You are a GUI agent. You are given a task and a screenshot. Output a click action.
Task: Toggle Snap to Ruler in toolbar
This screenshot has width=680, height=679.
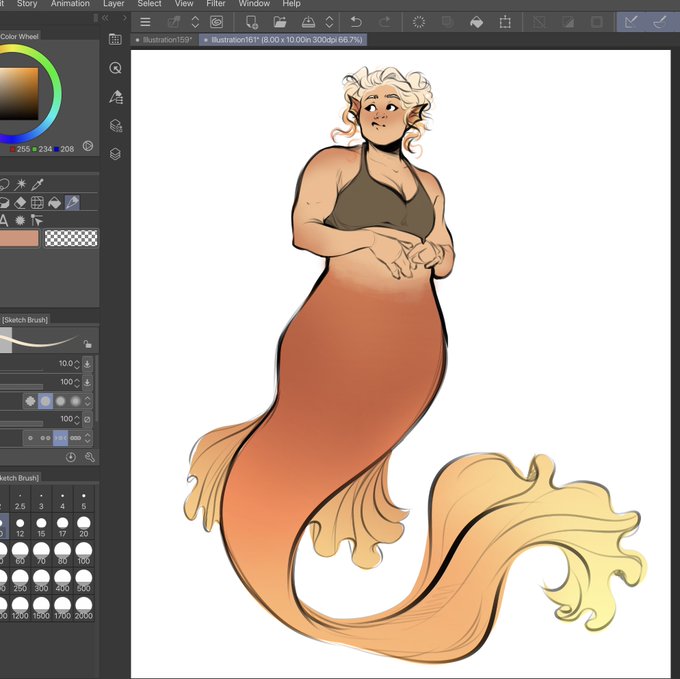tap(631, 22)
